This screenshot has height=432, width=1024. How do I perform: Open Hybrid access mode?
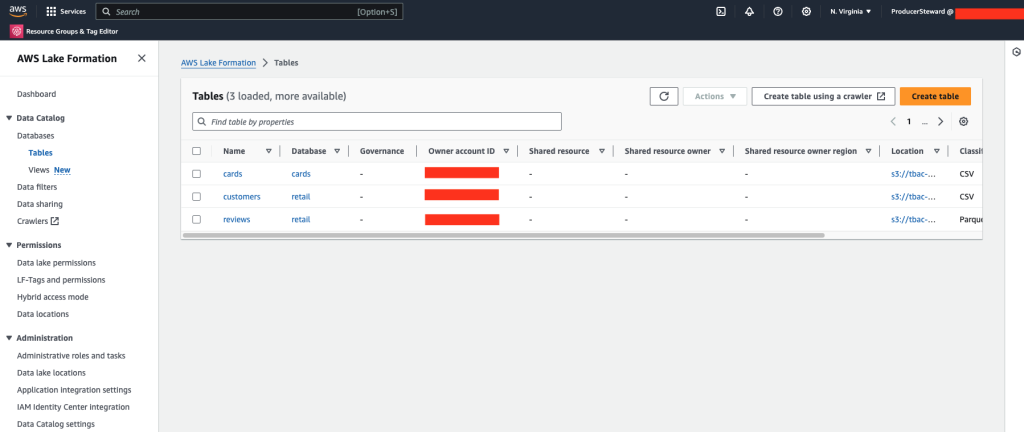pos(53,297)
